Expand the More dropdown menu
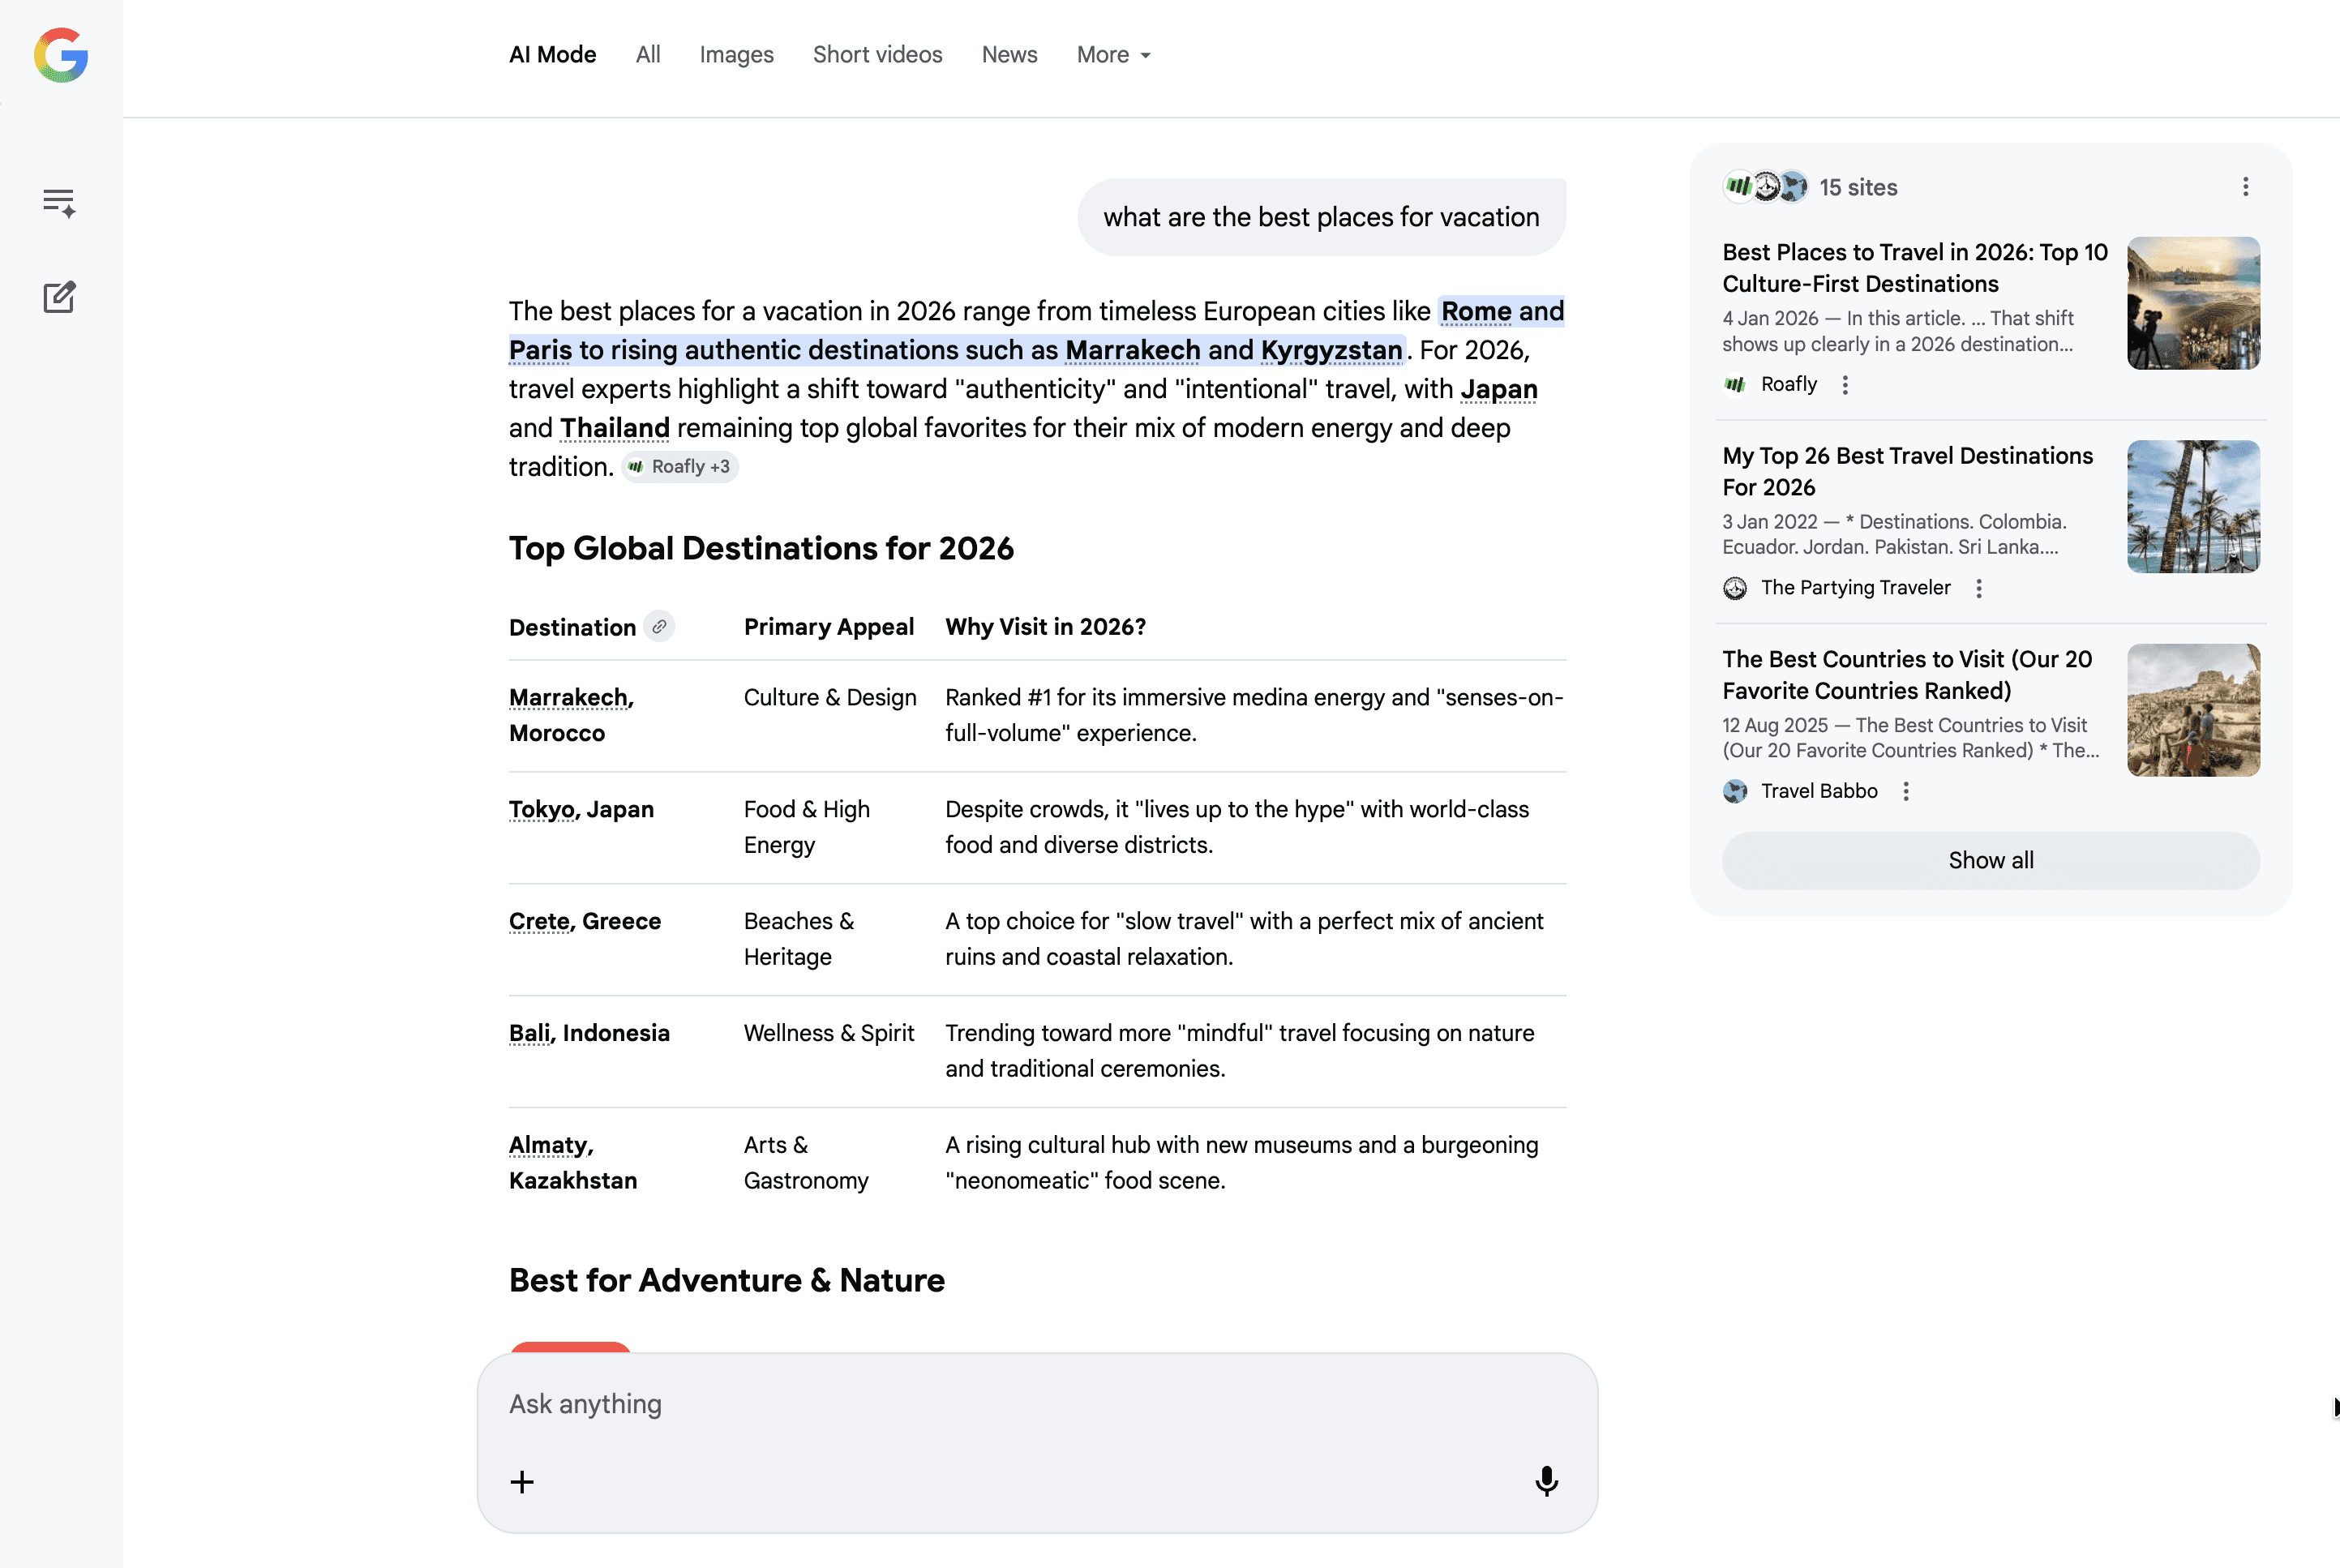This screenshot has height=1568, width=2340. (x=1113, y=55)
